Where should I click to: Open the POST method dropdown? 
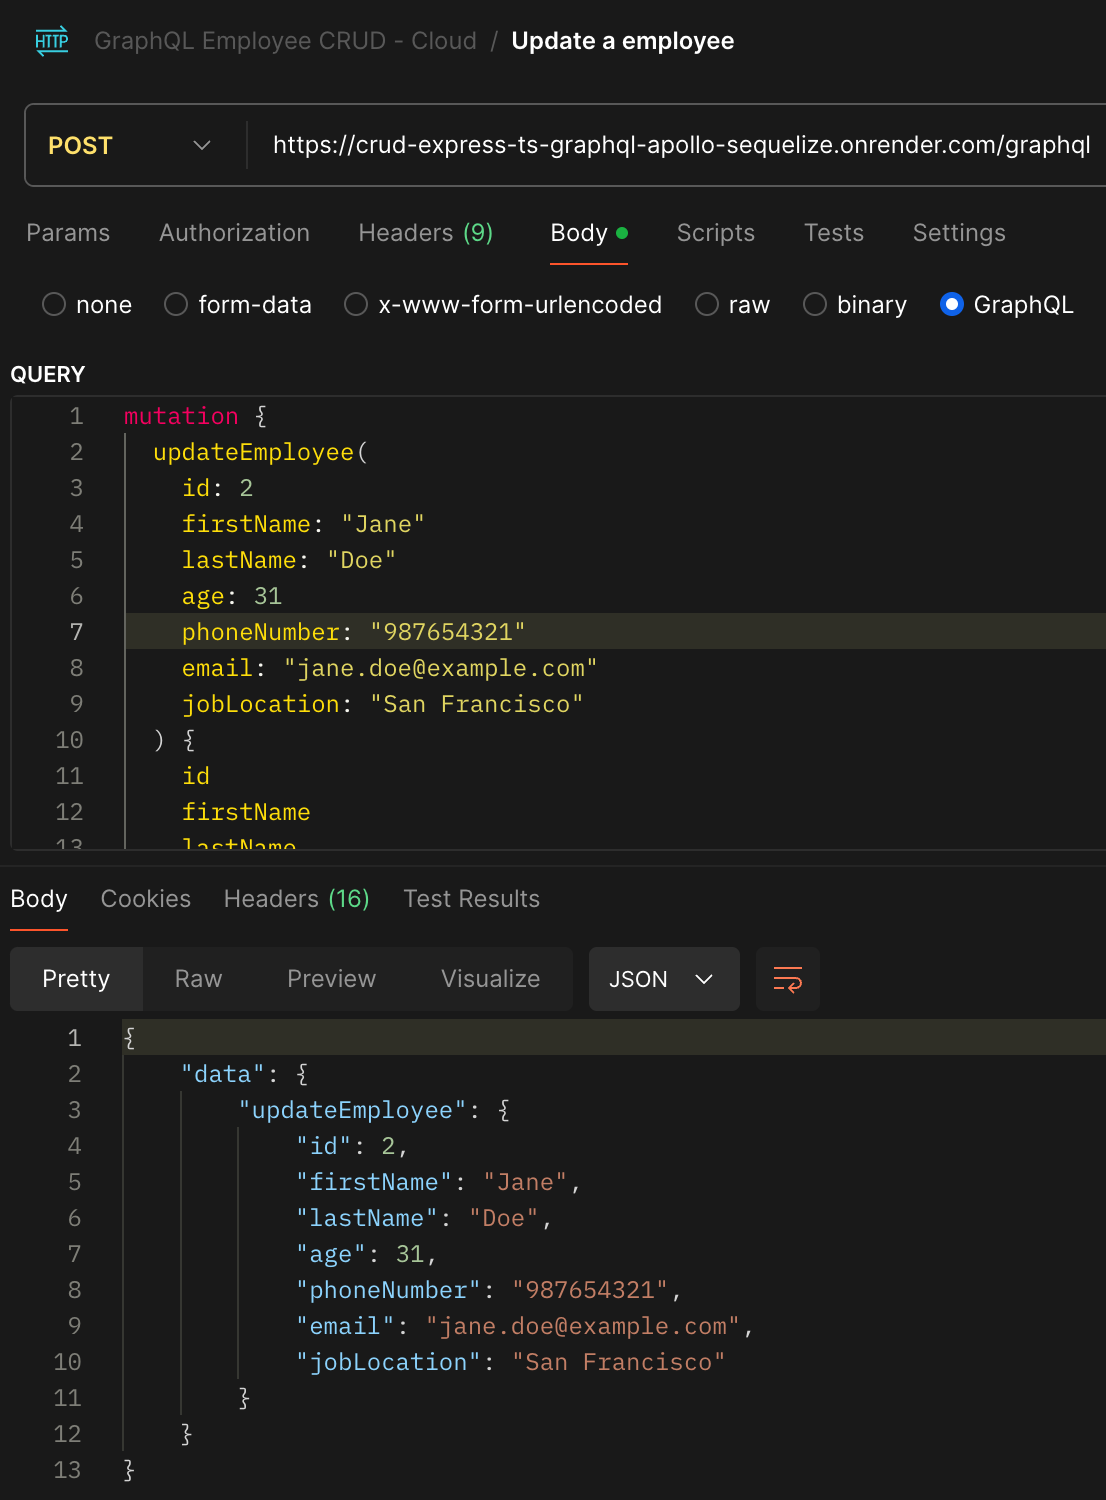[x=130, y=146]
